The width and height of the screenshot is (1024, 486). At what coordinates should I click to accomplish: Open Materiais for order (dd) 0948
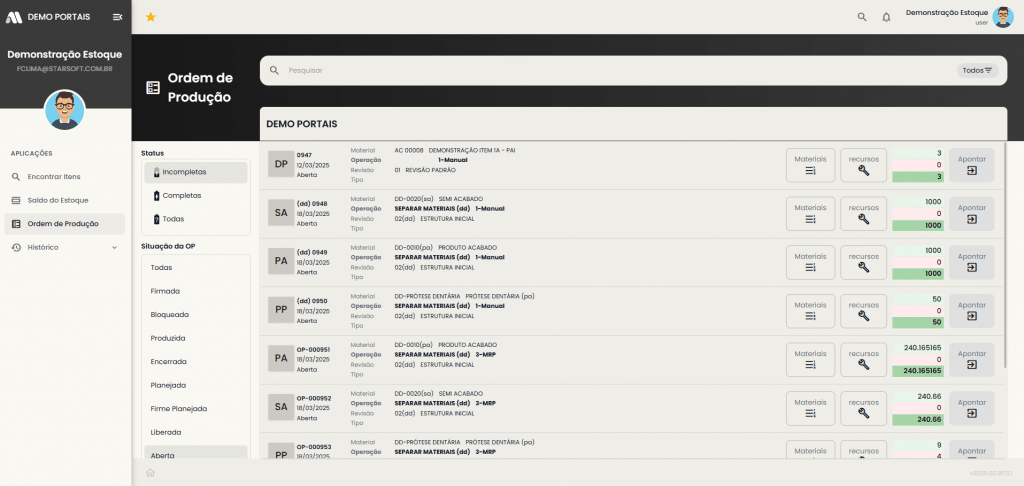pyautogui.click(x=810, y=214)
